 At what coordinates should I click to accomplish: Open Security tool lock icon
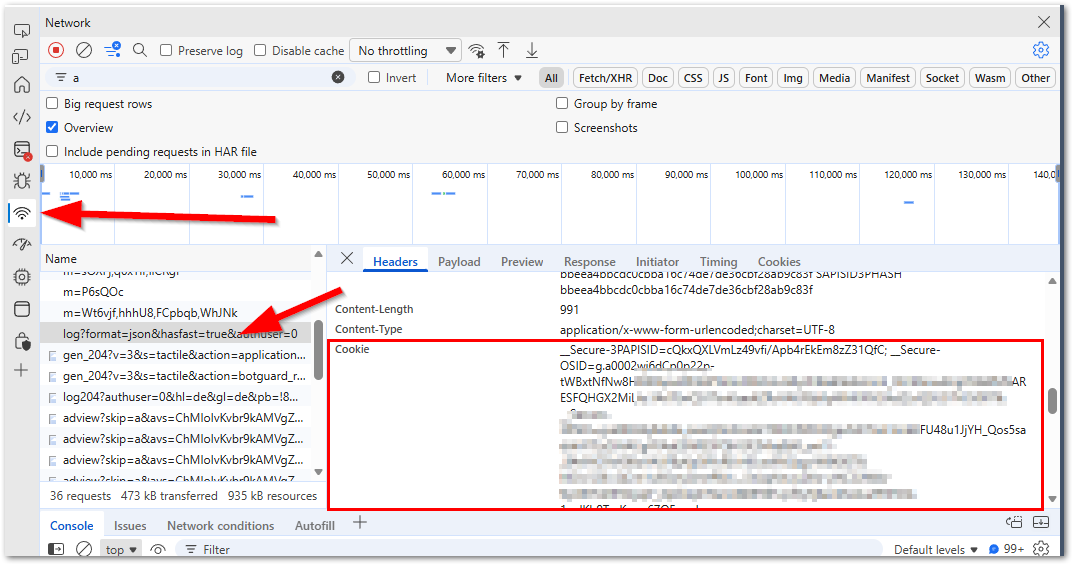[x=22, y=341]
